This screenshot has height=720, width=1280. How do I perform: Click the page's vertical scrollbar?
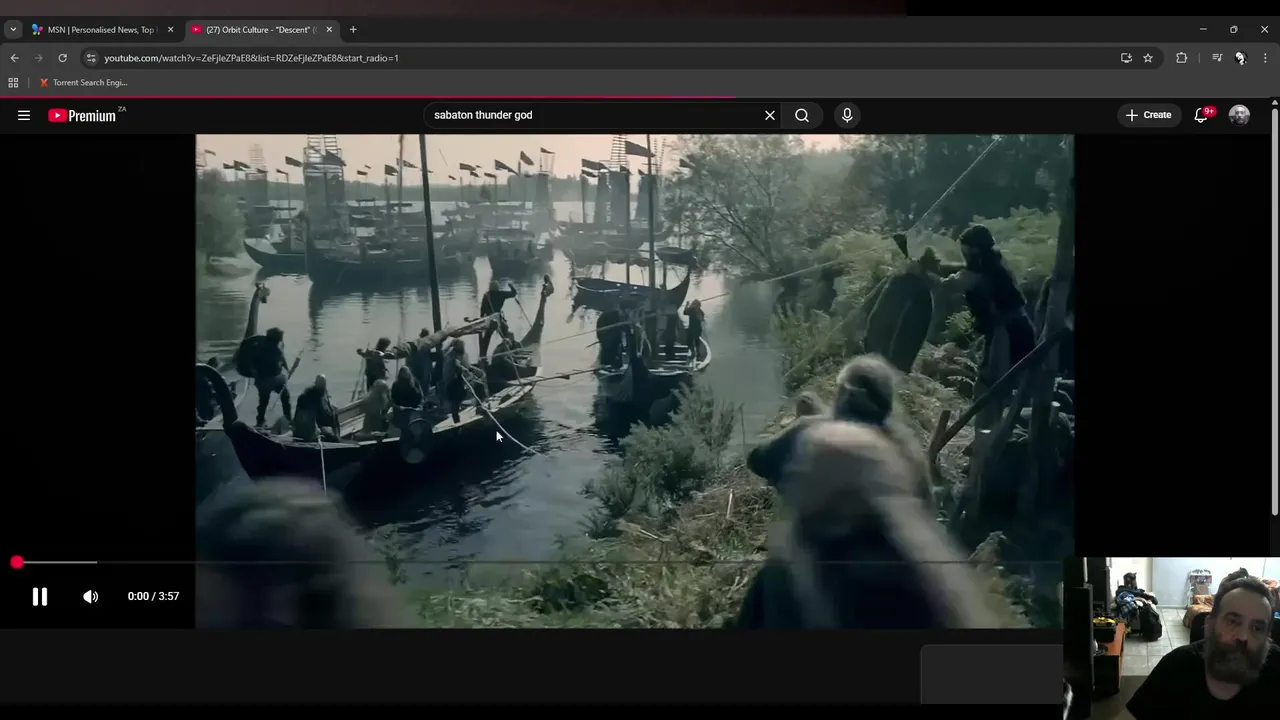(1274, 310)
